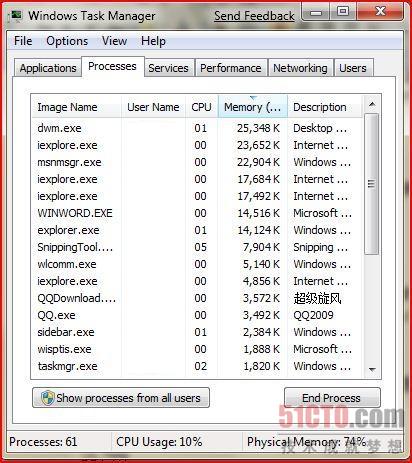Click the 3,492 K memory value
This screenshot has width=412, height=463.
[261, 315]
